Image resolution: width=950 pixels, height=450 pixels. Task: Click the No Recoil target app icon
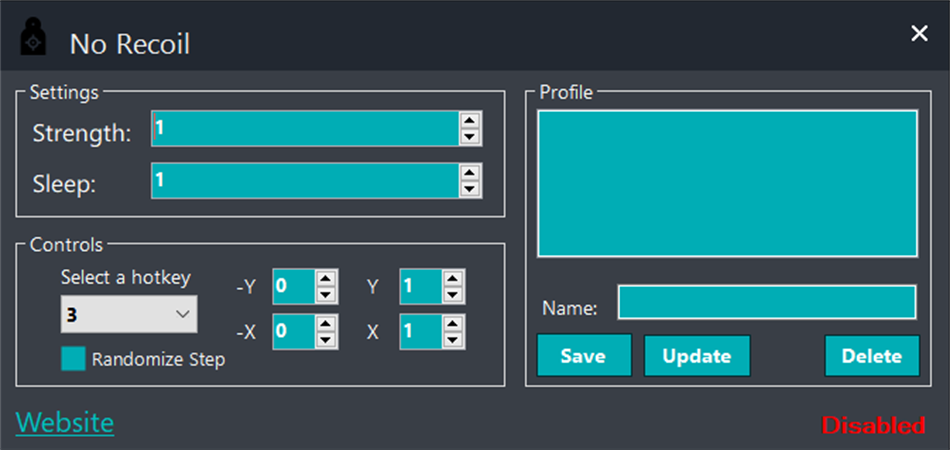[33, 38]
